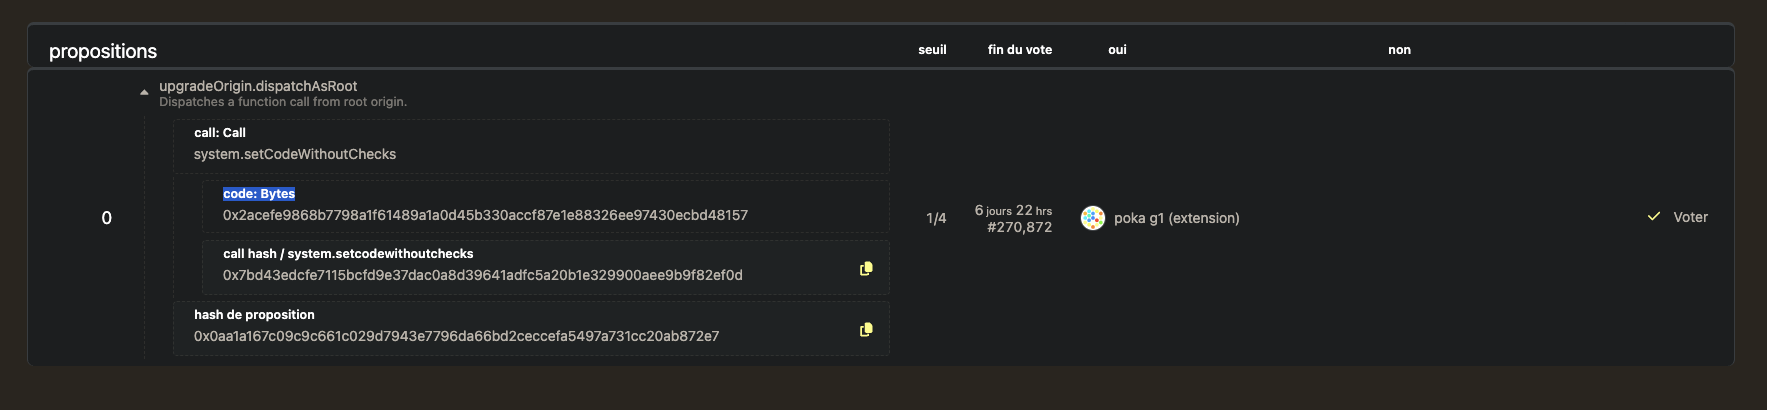Click the poka g1 identicon avatar
Screen dimensions: 1767x410
1093,218
